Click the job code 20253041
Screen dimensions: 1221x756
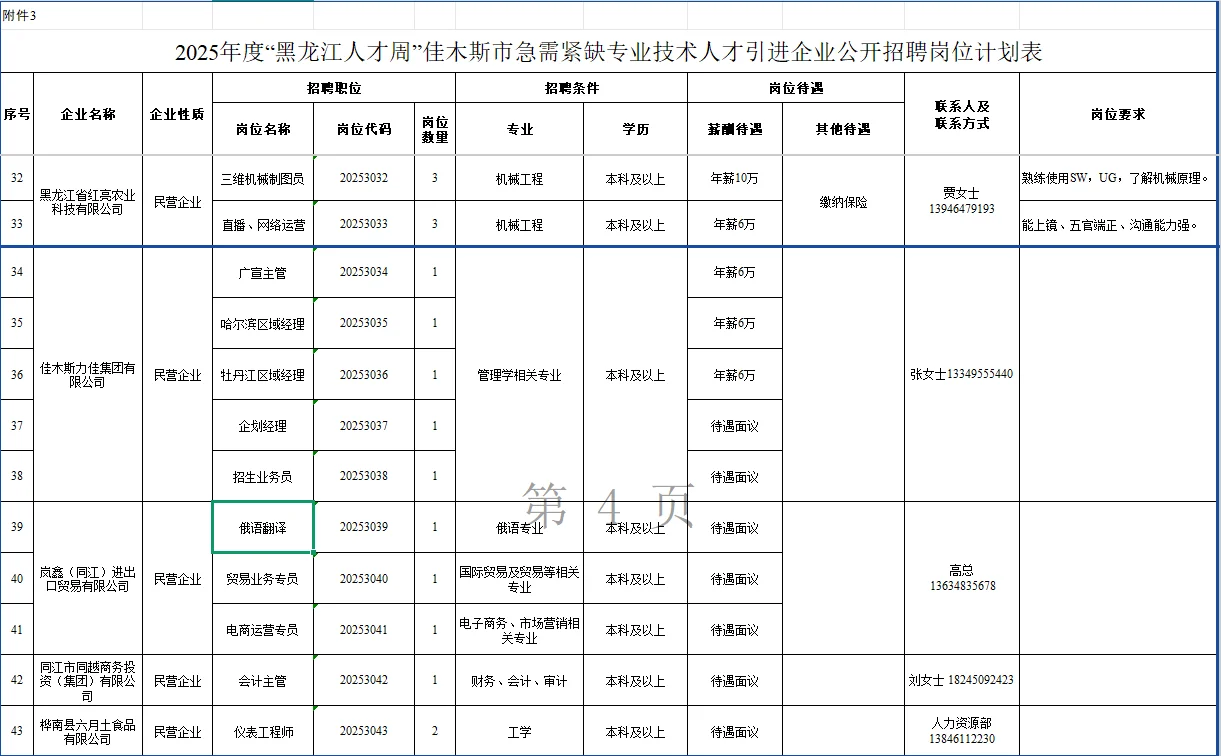[364, 629]
